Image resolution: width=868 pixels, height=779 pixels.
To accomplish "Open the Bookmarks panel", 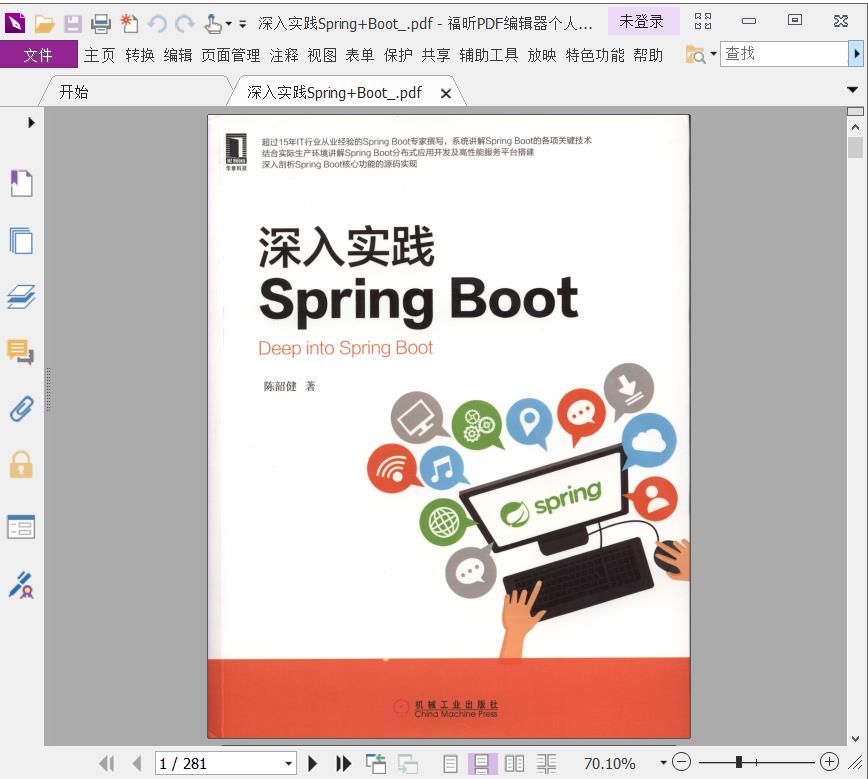I will click(22, 183).
